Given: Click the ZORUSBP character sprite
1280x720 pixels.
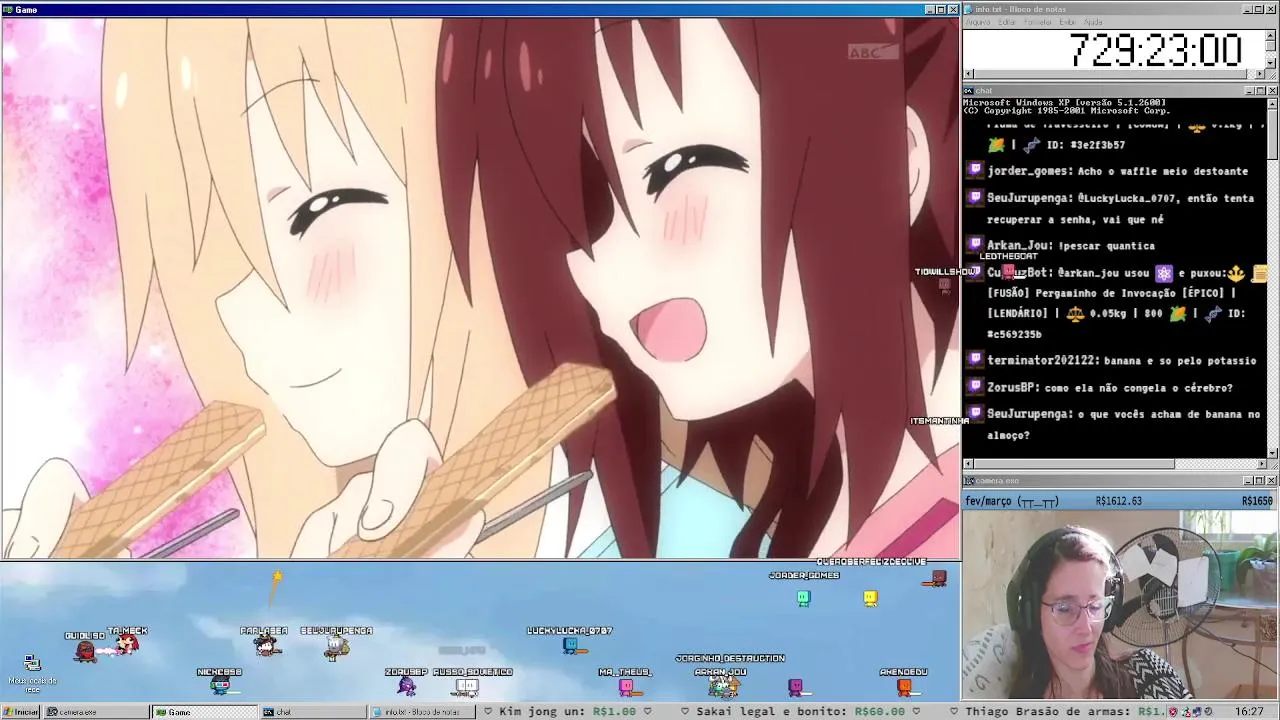Looking at the screenshot, I should tap(406, 686).
